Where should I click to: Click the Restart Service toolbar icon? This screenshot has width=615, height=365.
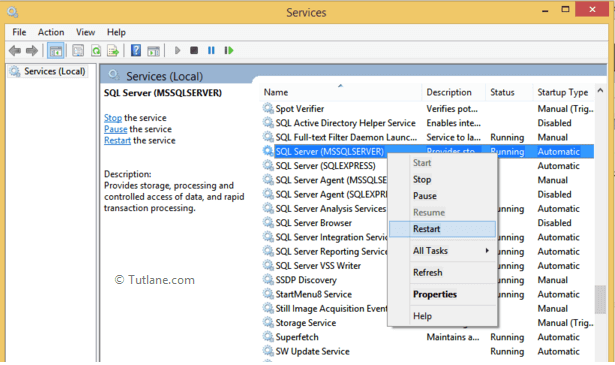[x=229, y=51]
